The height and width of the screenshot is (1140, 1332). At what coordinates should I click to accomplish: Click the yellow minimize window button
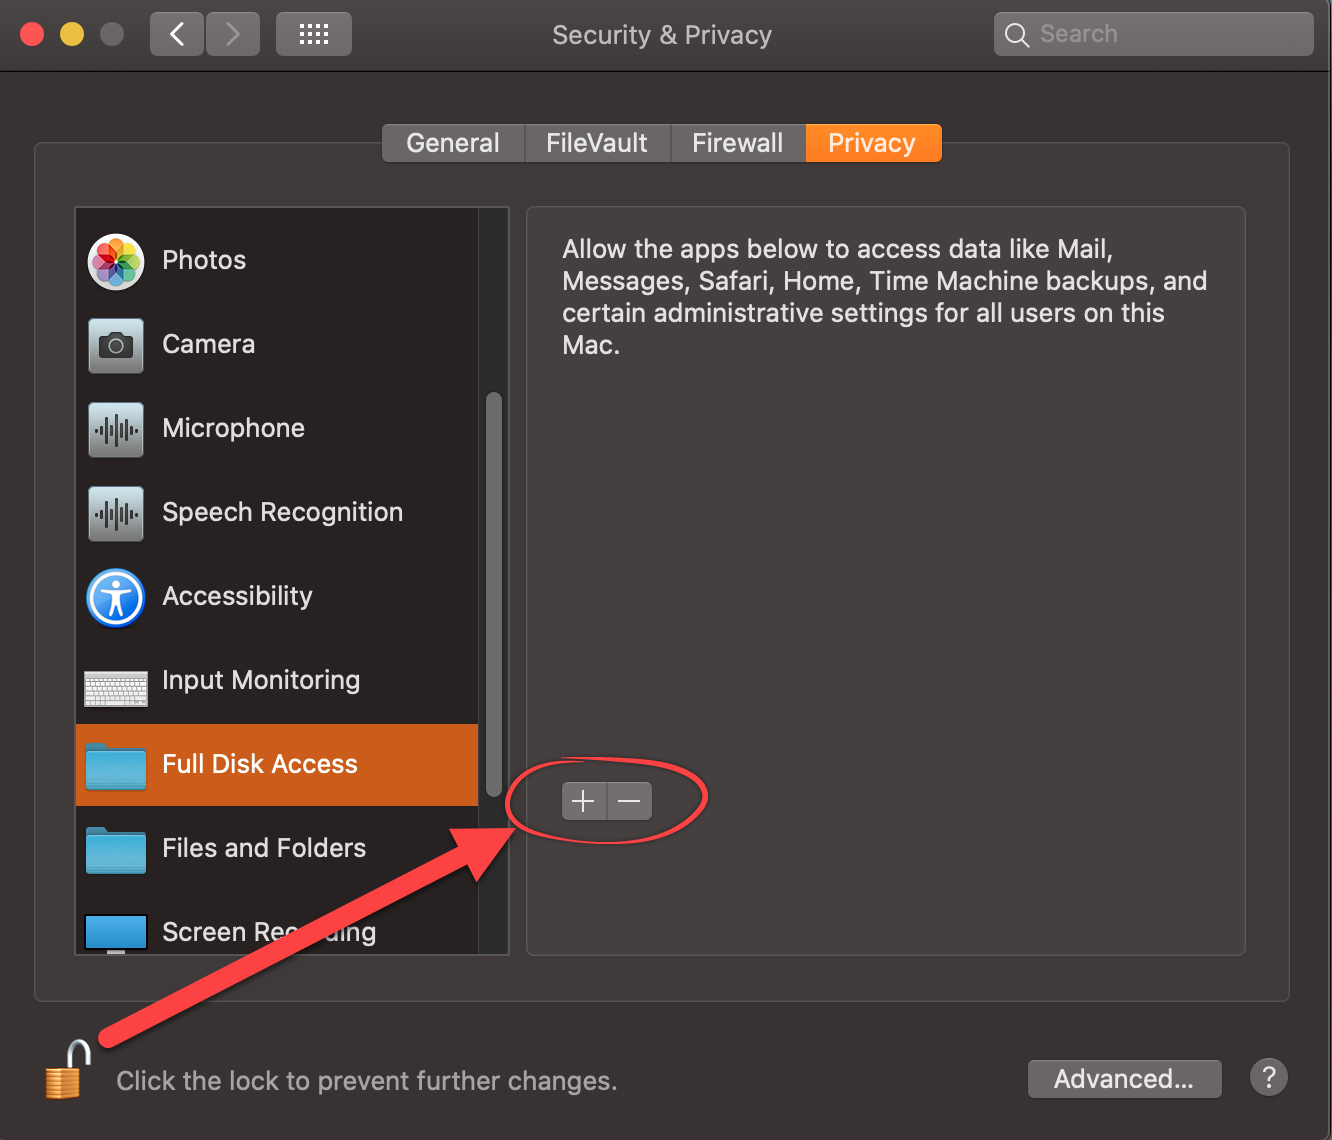[72, 34]
